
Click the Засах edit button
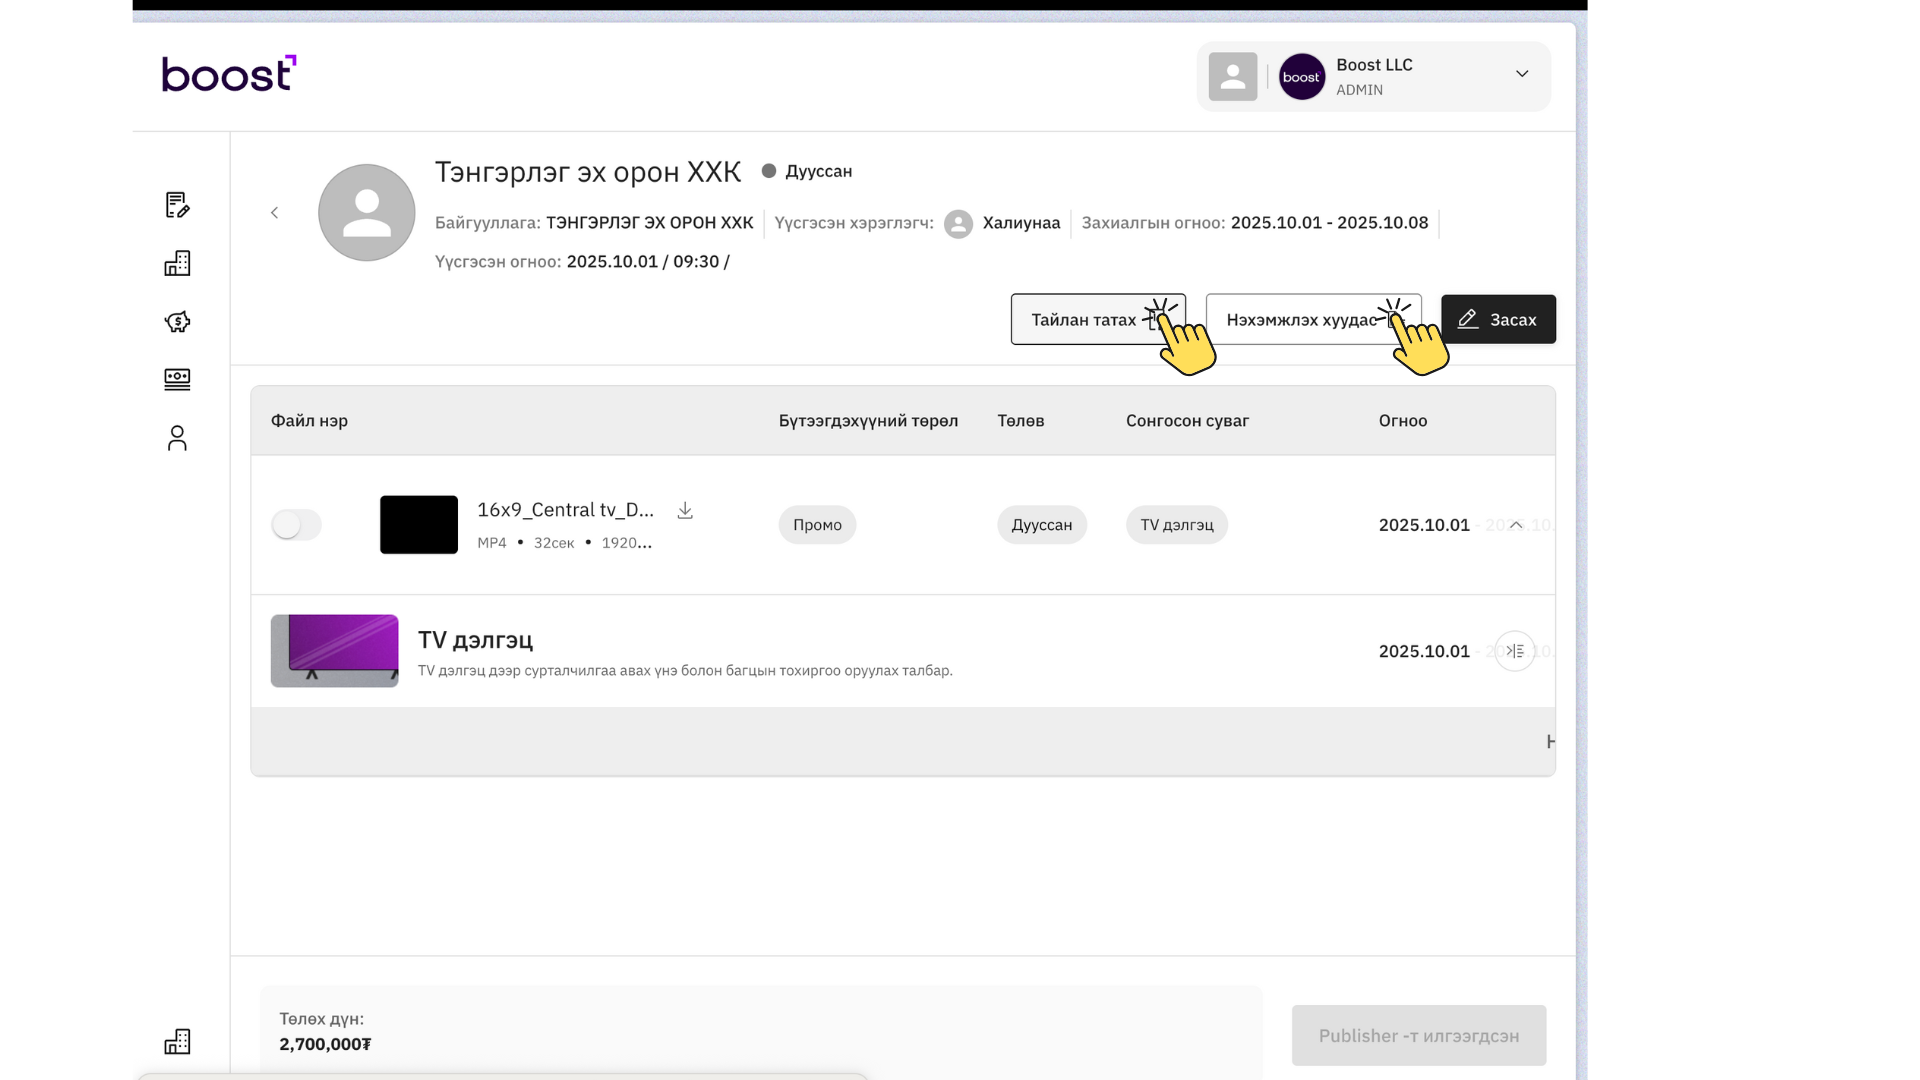tap(1498, 319)
